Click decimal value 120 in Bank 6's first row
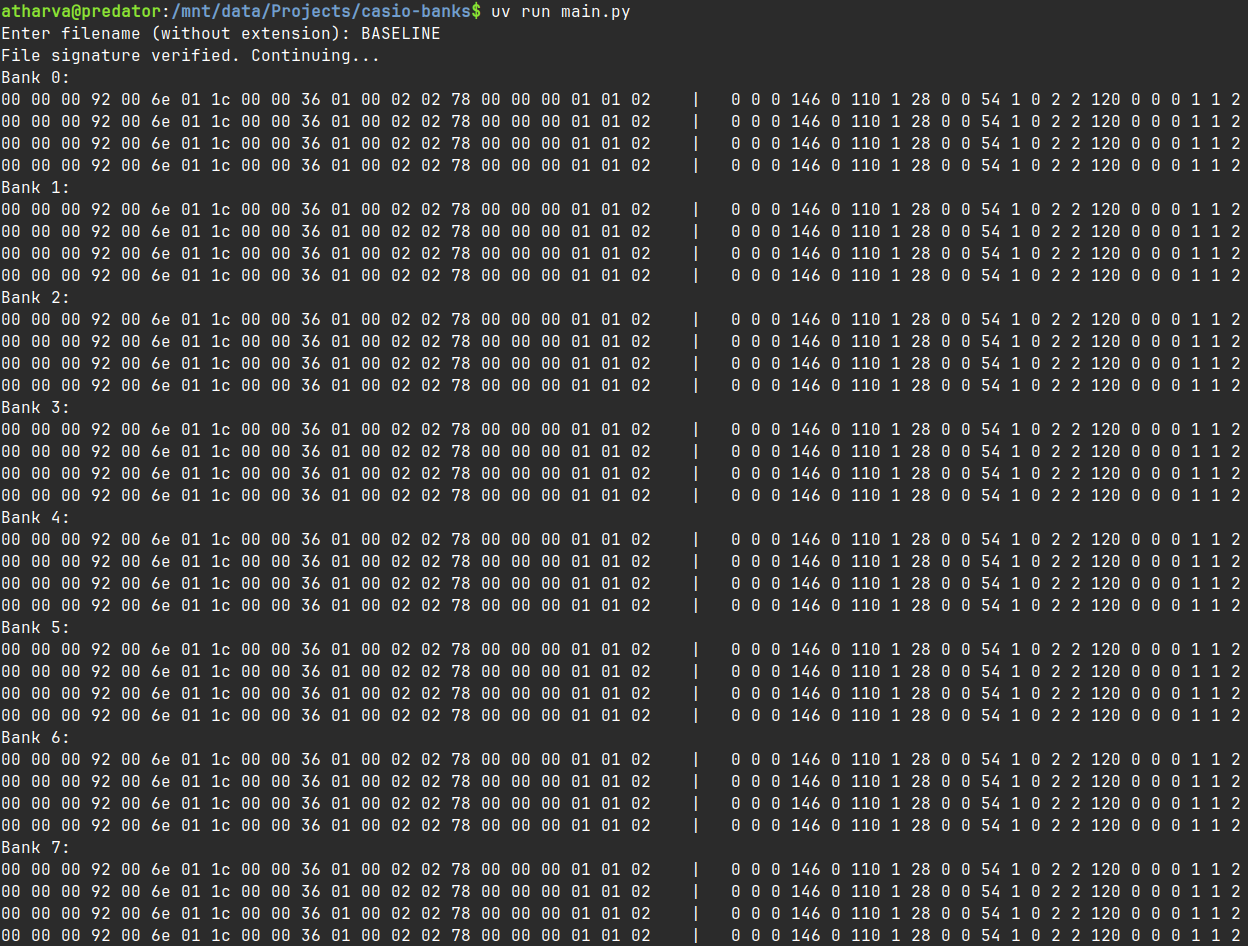Viewport: 1248px width, 946px height. coord(1105,760)
